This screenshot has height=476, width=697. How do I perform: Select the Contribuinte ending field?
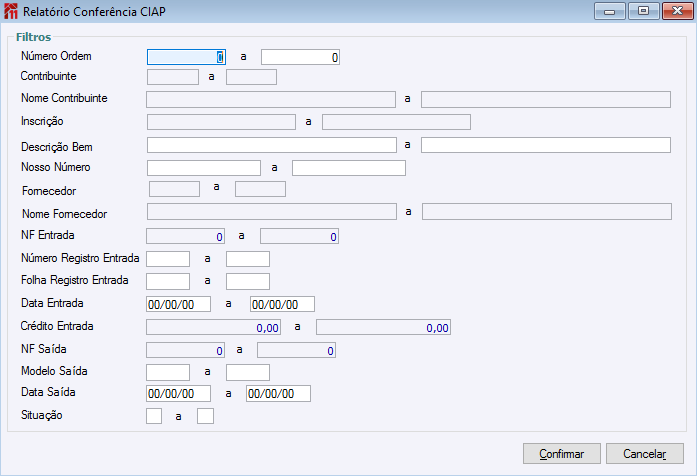(x=252, y=77)
